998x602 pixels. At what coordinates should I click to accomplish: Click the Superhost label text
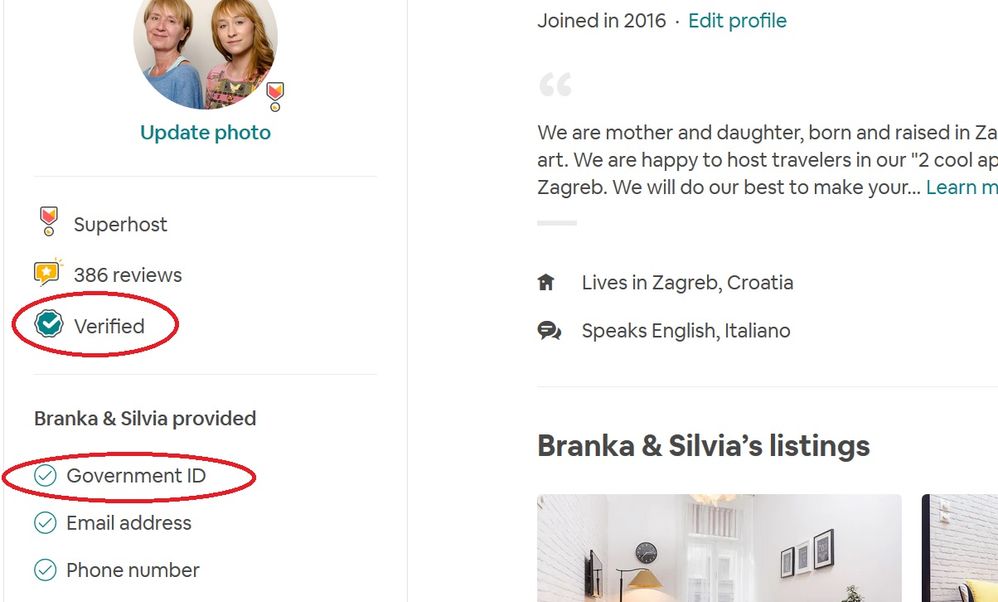(121, 224)
